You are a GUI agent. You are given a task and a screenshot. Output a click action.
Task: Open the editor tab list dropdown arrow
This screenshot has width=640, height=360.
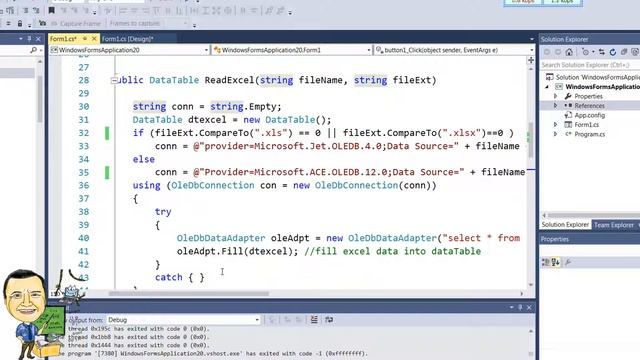(x=531, y=39)
